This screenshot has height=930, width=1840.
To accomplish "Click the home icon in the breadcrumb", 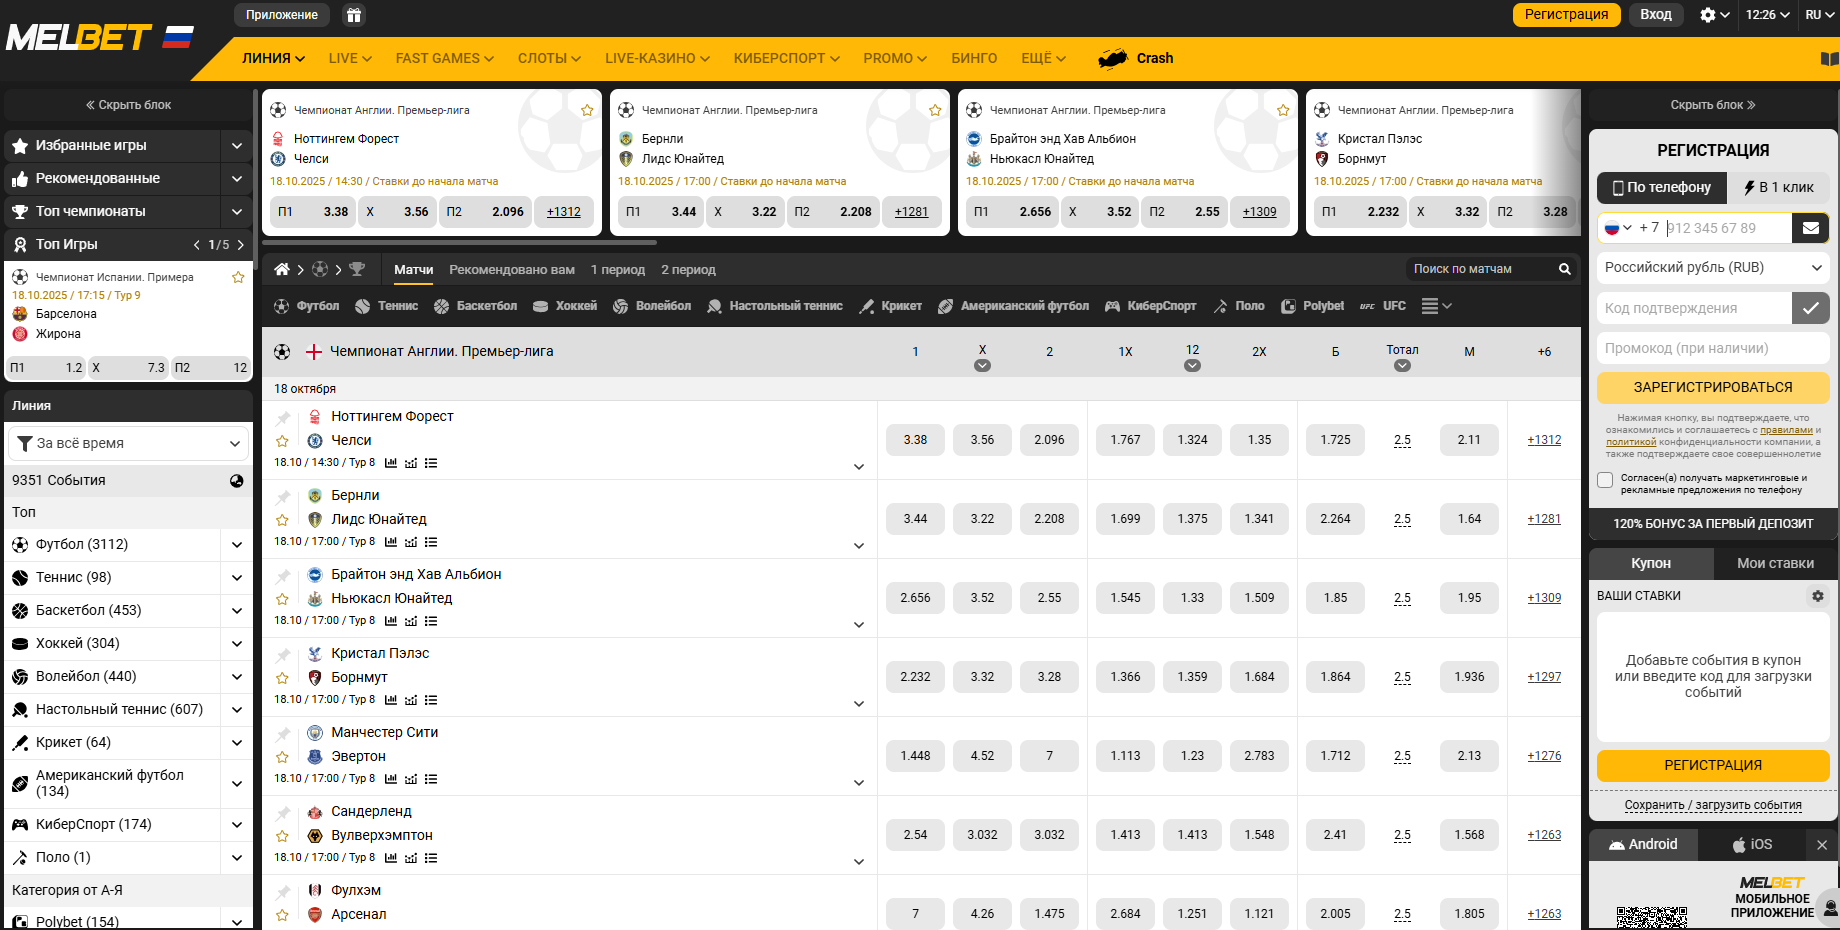I will 282,269.
